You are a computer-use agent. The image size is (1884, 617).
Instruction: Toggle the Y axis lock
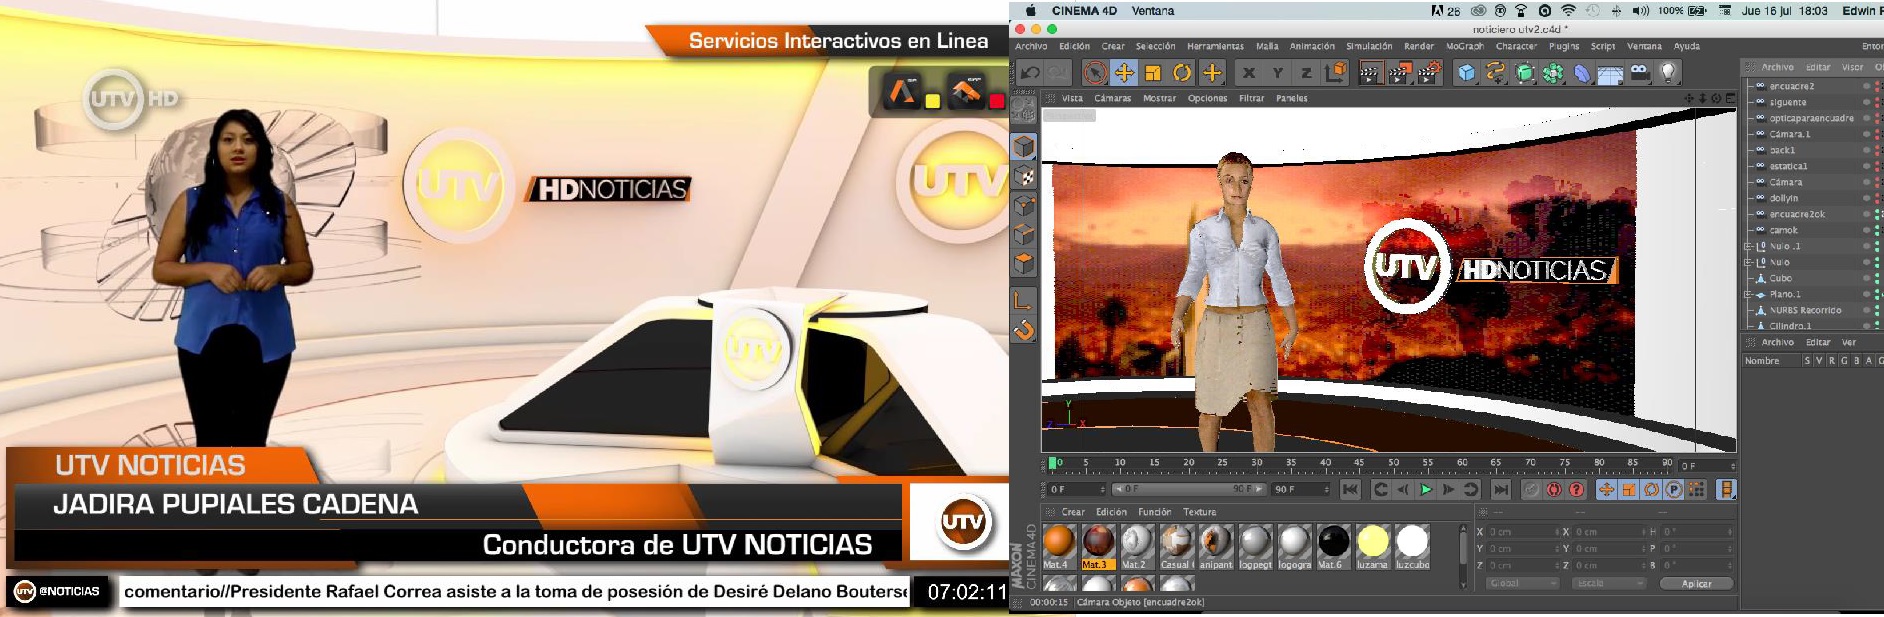1277,72
